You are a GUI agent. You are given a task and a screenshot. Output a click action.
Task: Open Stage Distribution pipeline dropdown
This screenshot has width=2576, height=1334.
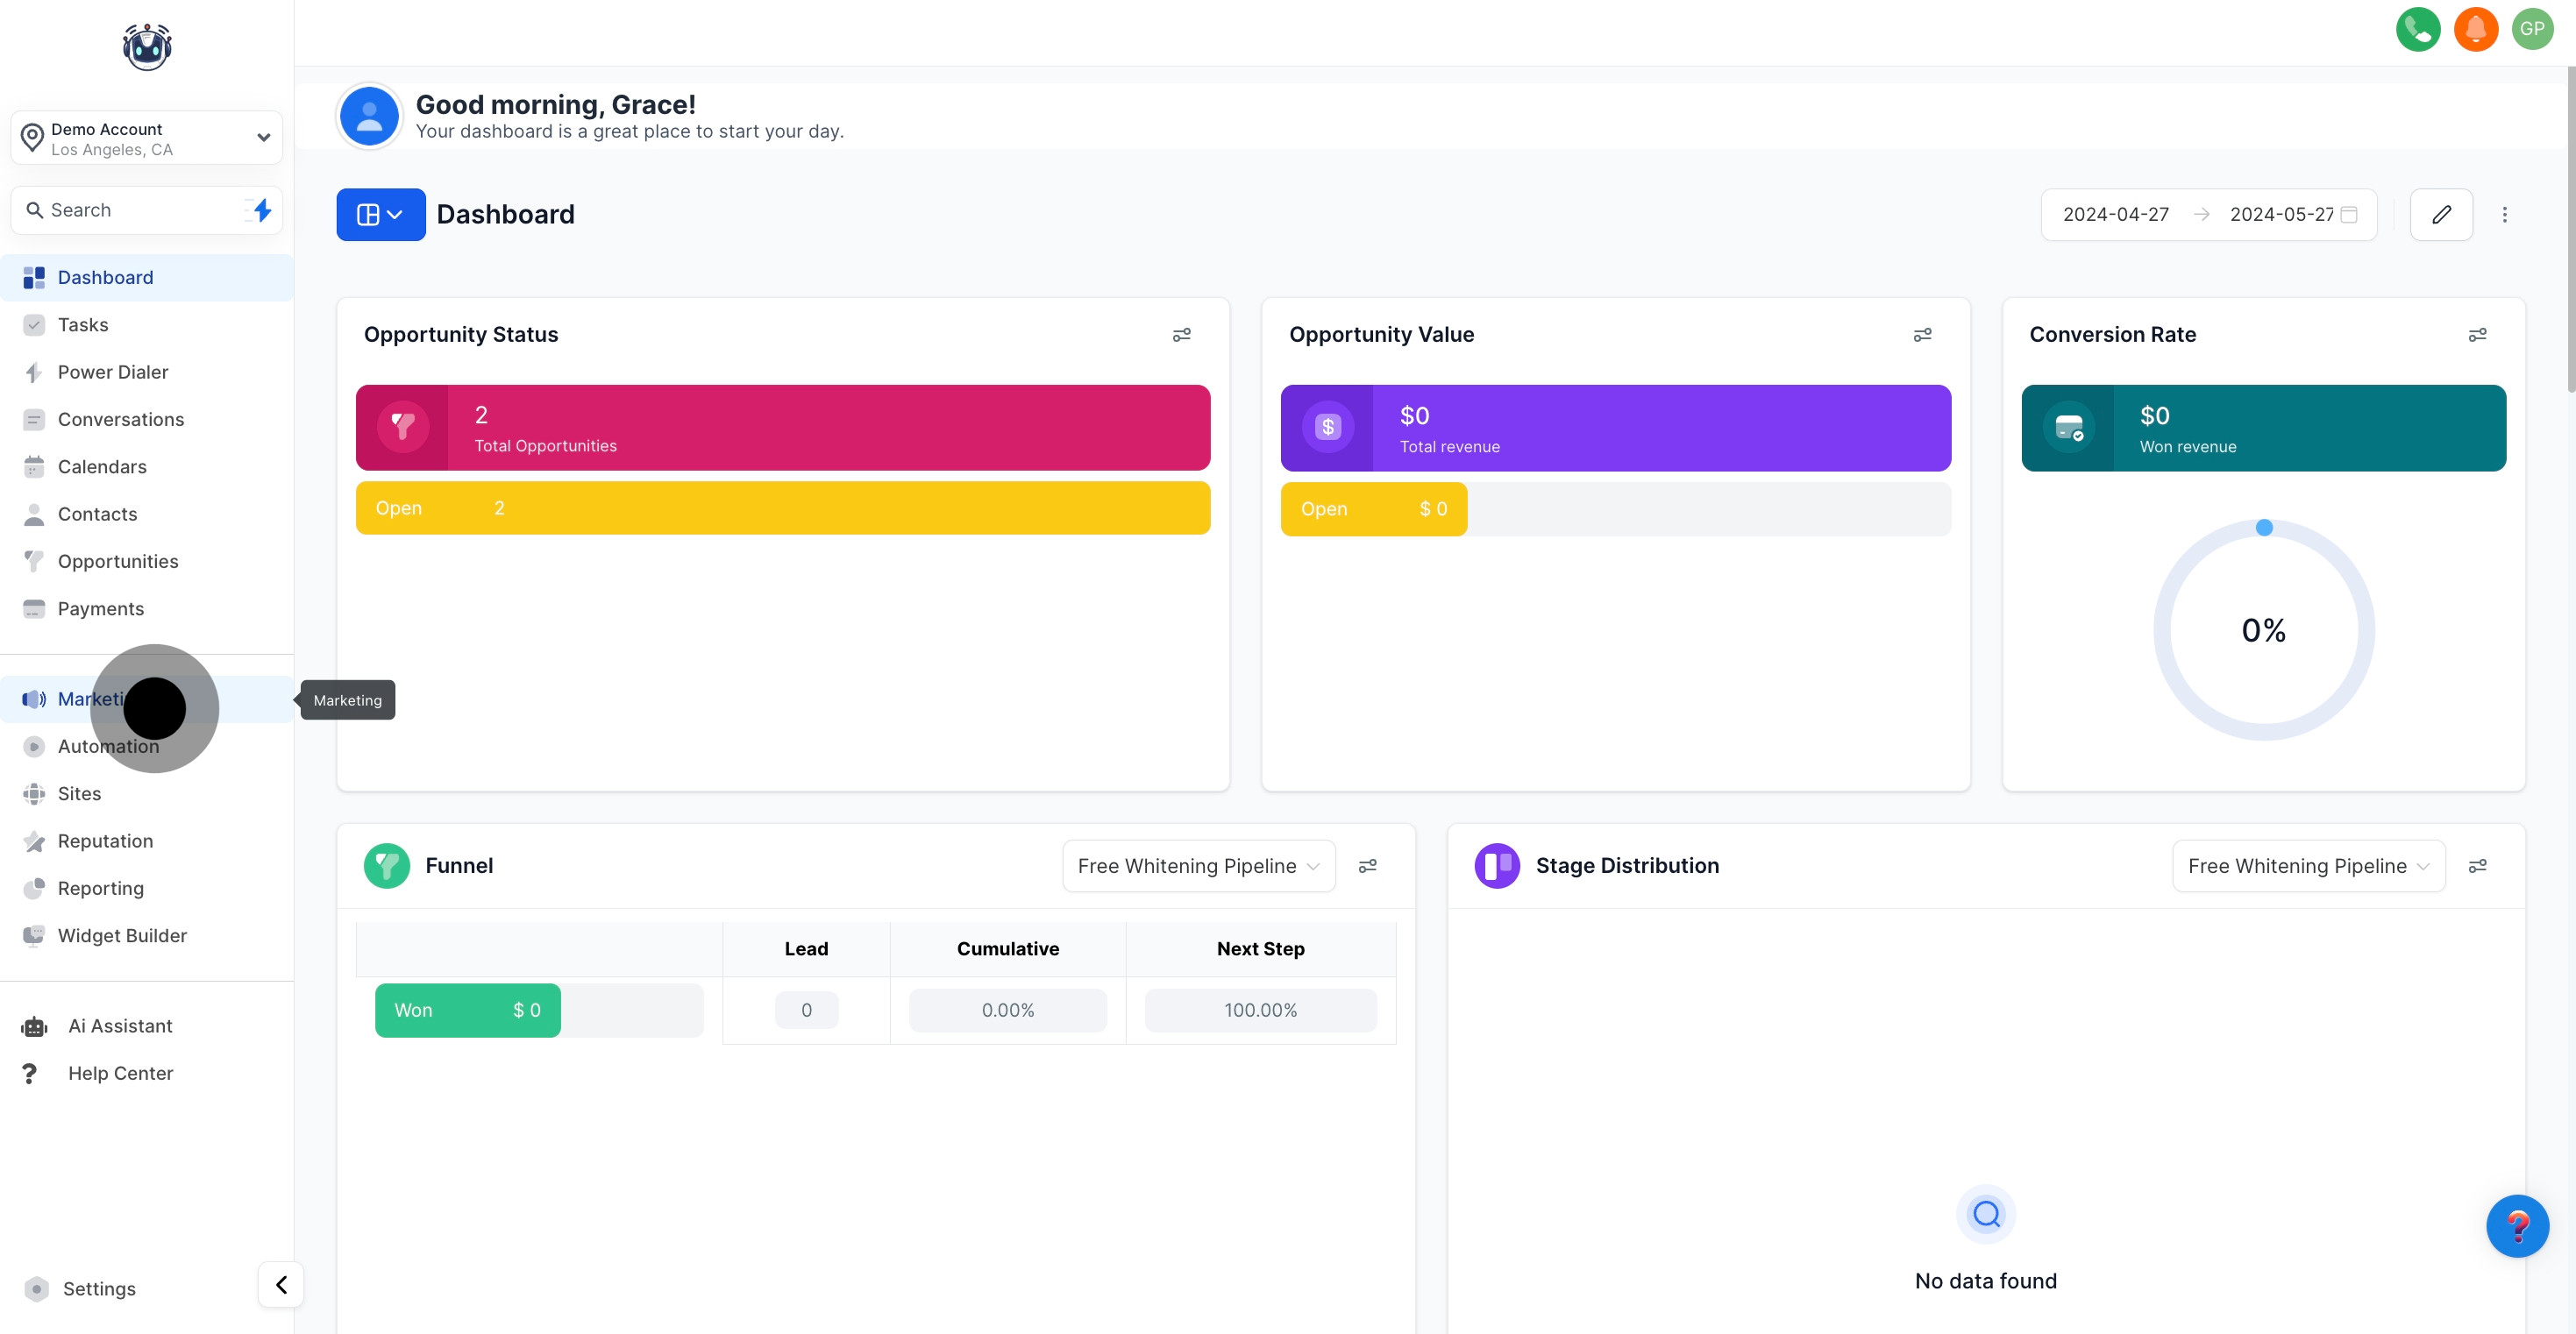click(2308, 866)
